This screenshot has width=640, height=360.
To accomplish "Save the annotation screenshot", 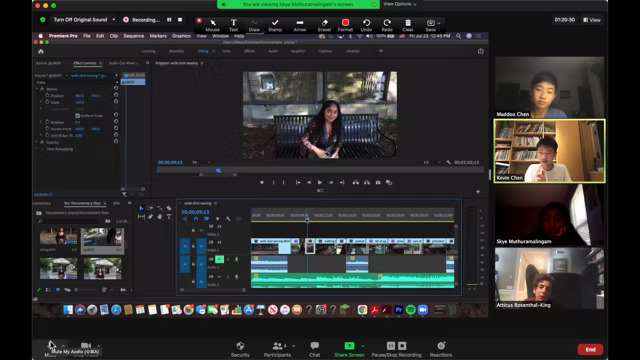I will coord(431,25).
